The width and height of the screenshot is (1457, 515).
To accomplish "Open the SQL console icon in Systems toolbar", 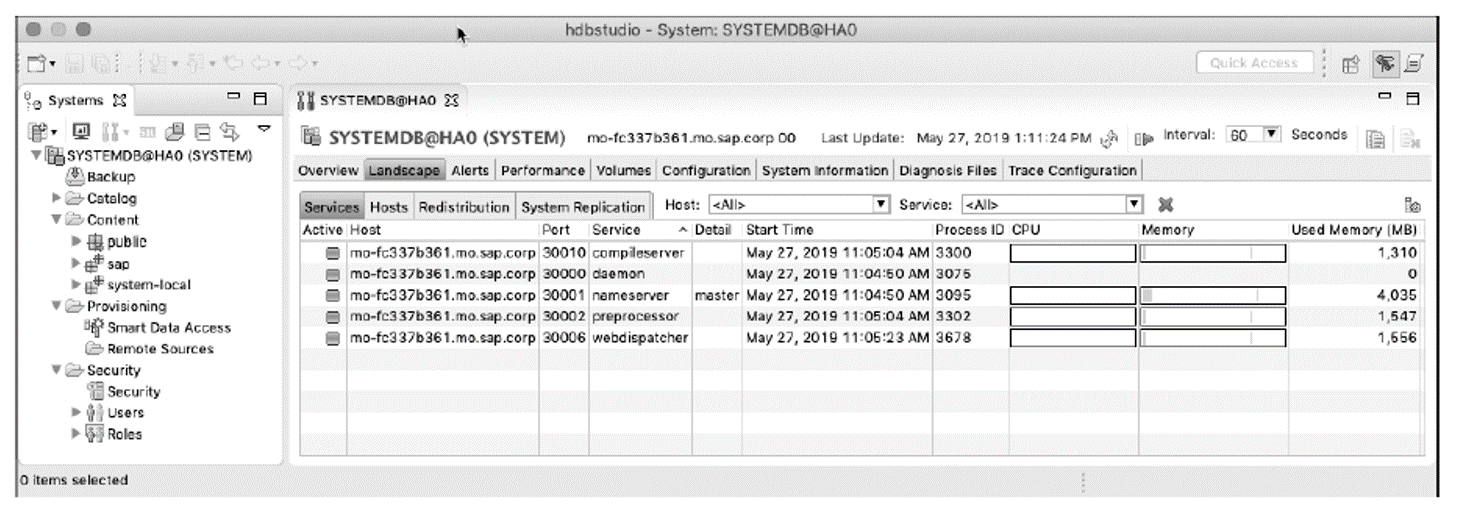I will click(148, 132).
